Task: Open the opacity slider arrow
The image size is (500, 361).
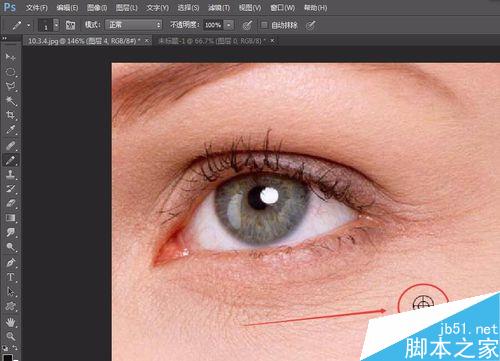Action: click(x=229, y=25)
